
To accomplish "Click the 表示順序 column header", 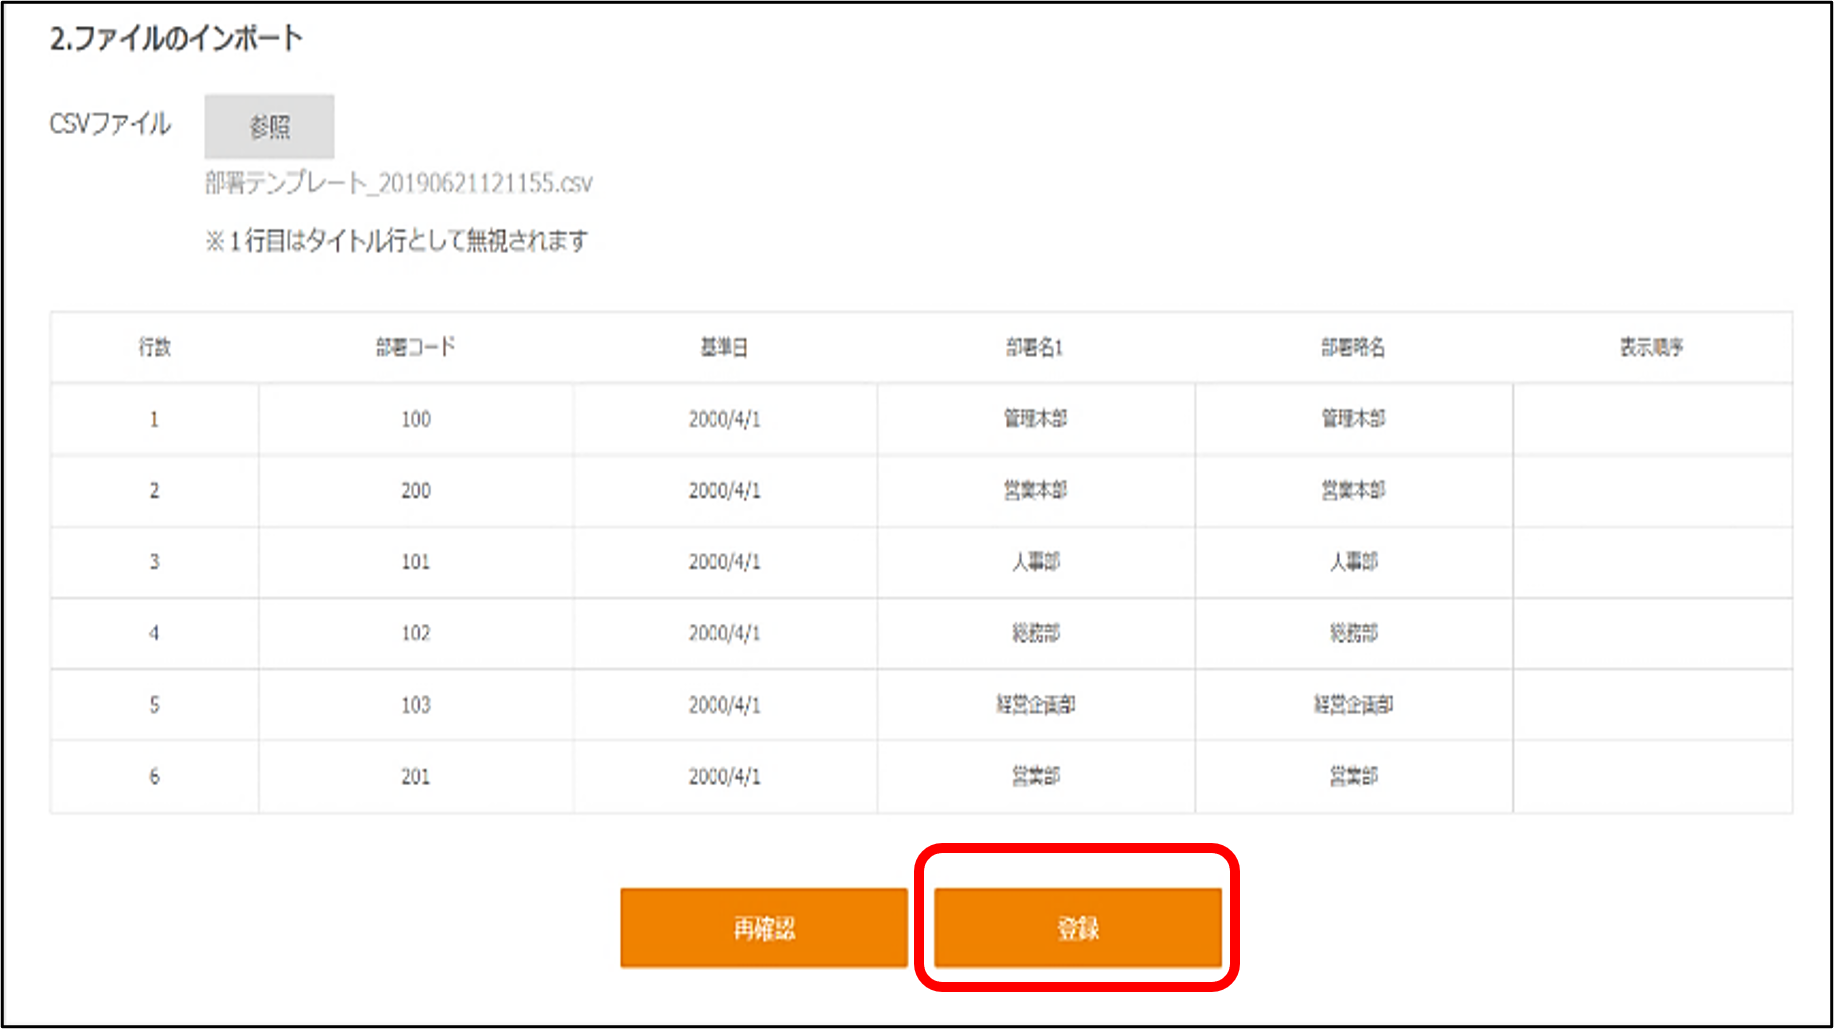I will pyautogui.click(x=1651, y=347).
